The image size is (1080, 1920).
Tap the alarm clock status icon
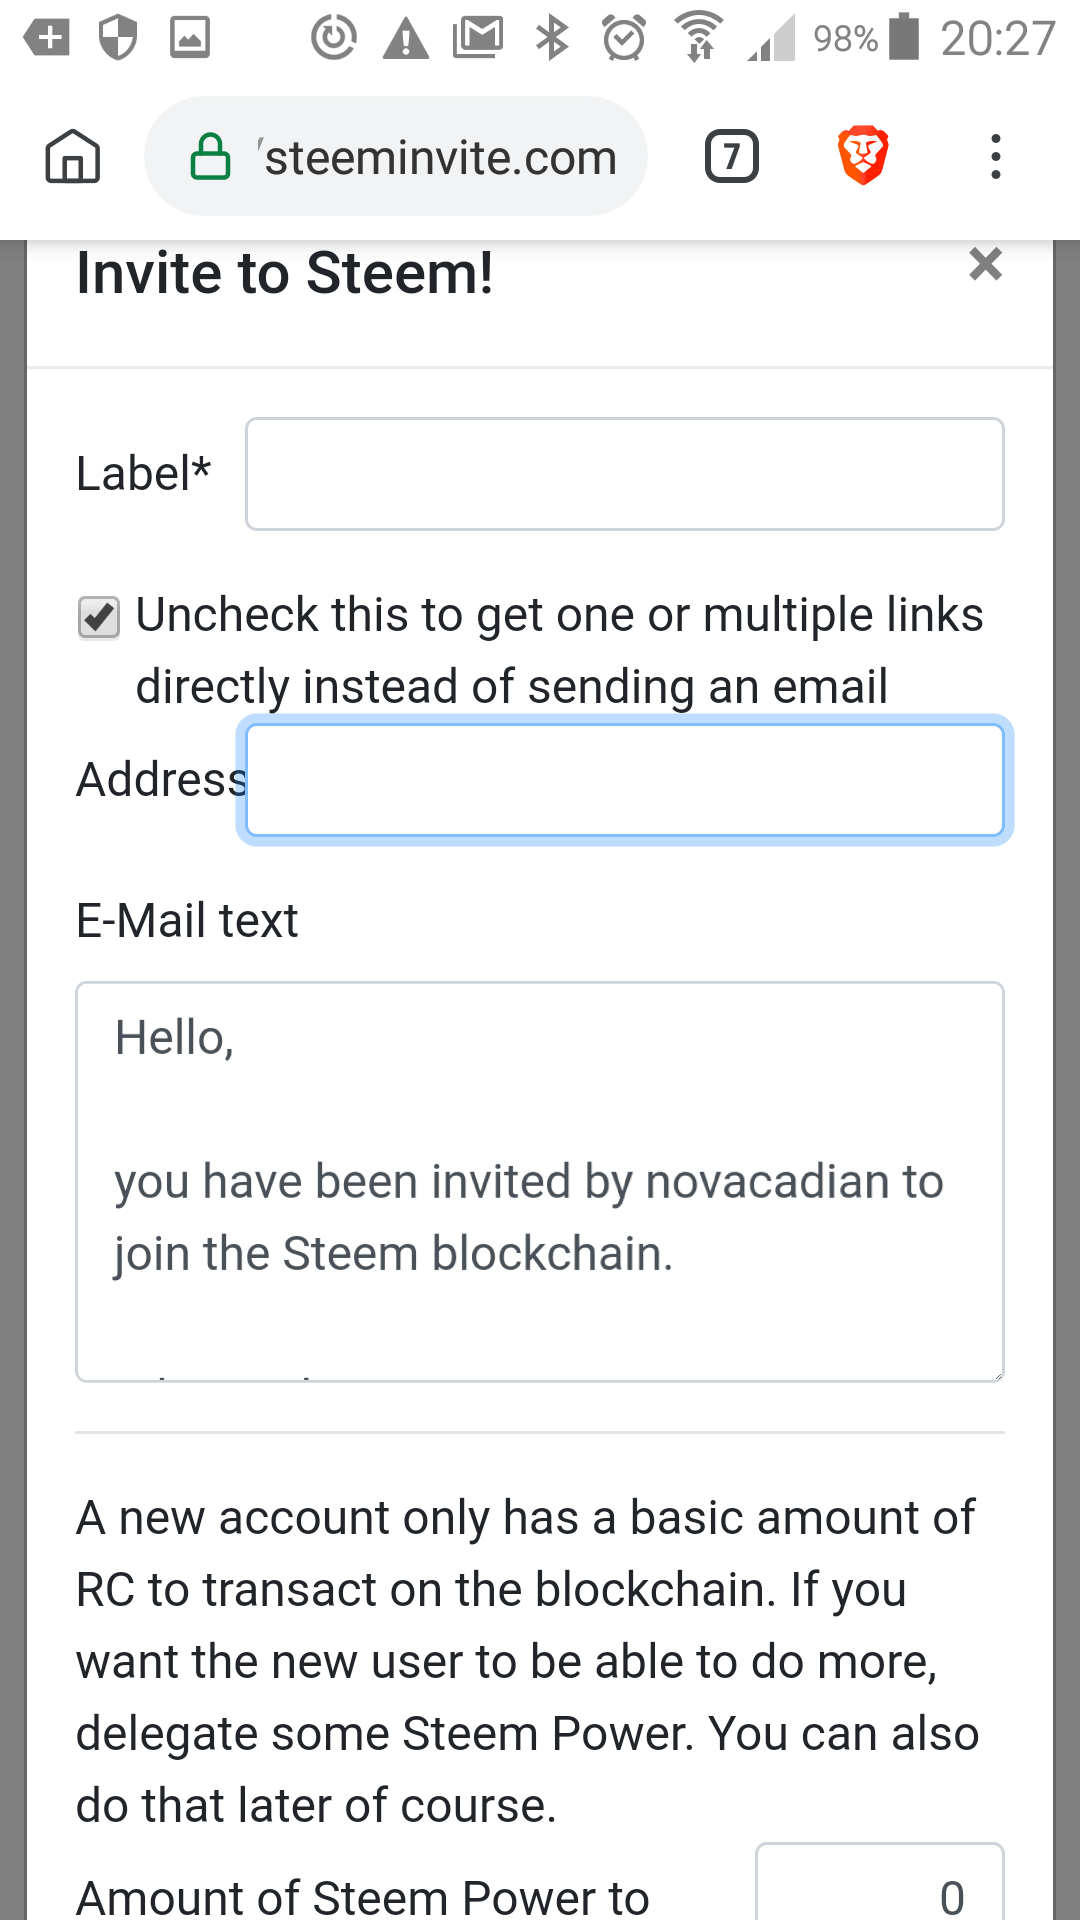click(624, 38)
